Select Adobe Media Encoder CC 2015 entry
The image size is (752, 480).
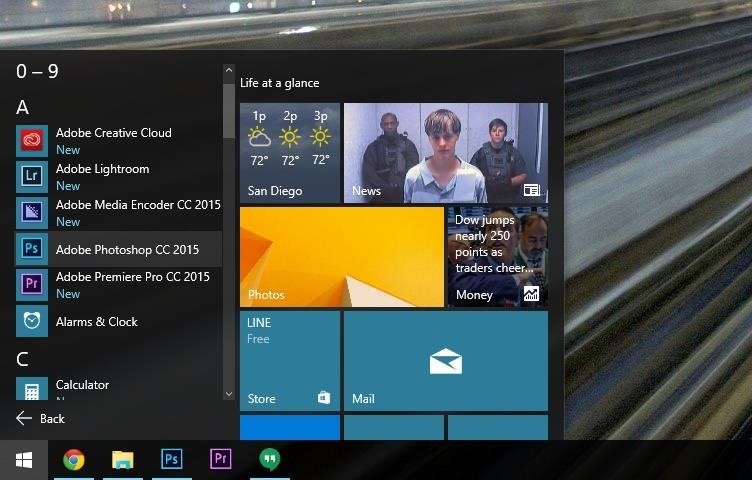119,213
